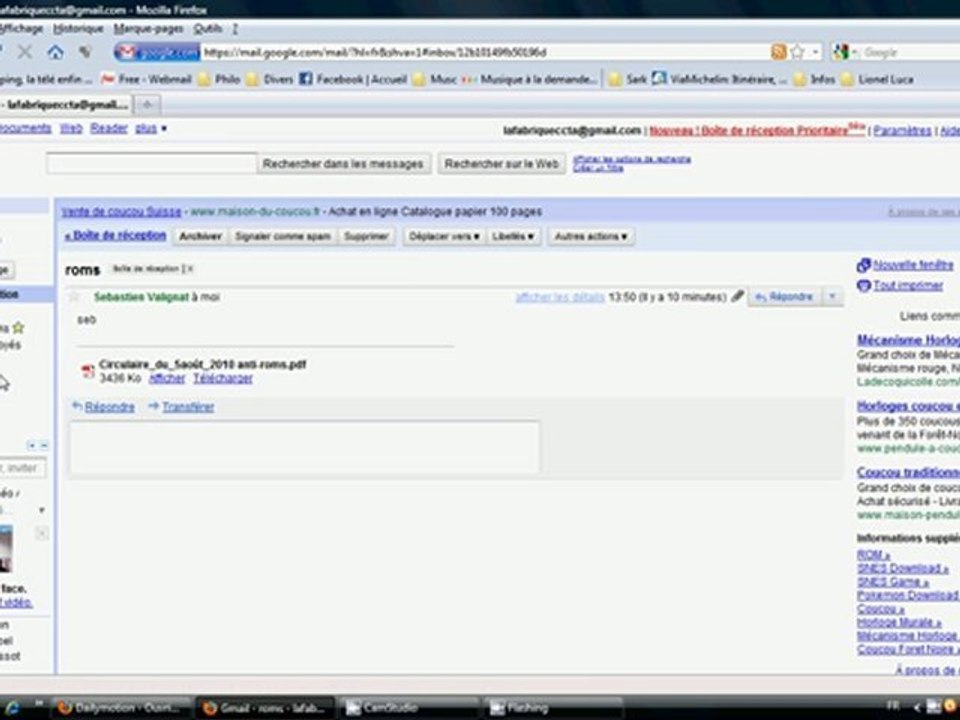The width and height of the screenshot is (960, 720).
Task: Open the Google search engine icon
Action: tap(842, 53)
